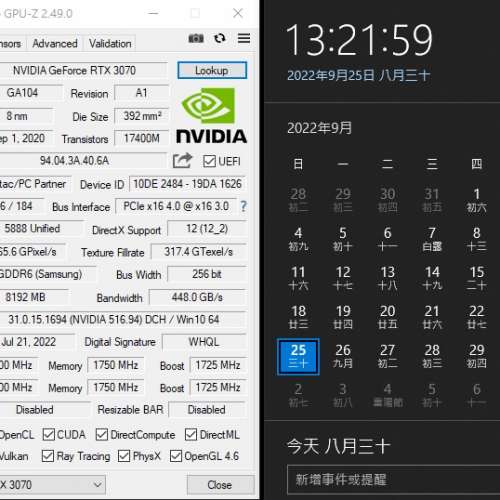The image size is (500, 500).
Task: Click the Revision value A1
Action: pos(142,93)
